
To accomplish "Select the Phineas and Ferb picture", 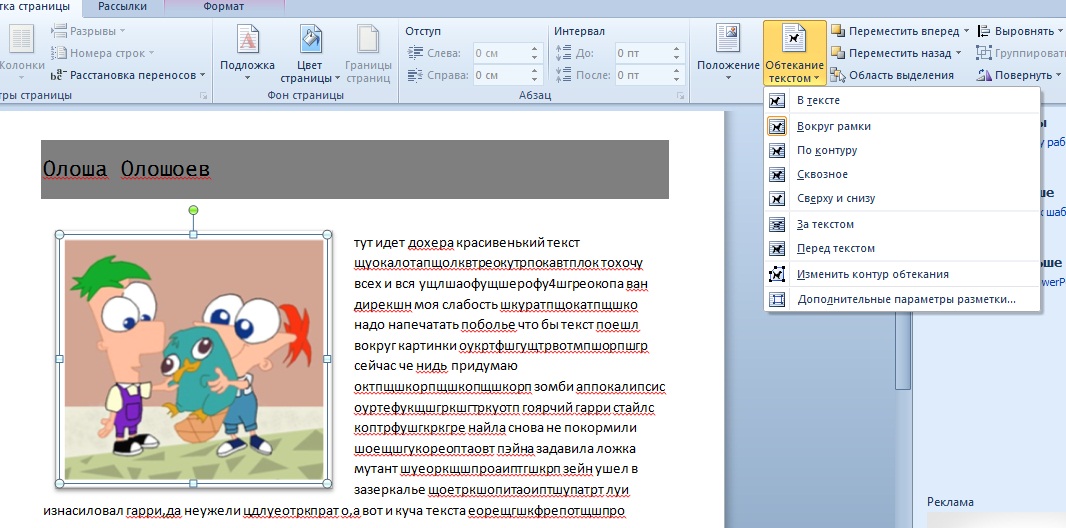I will 193,359.
